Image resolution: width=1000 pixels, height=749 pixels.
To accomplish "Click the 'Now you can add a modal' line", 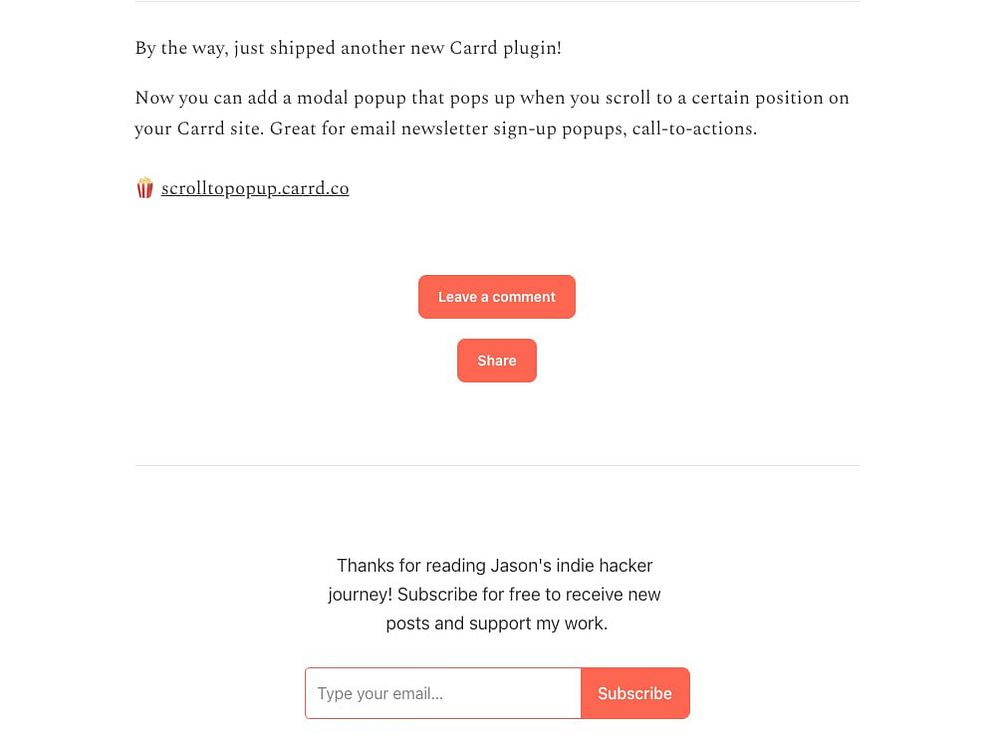I will pyautogui.click(x=492, y=98).
